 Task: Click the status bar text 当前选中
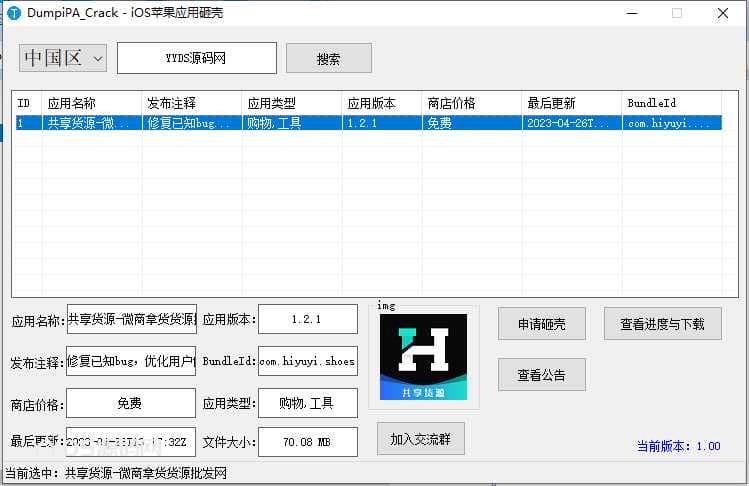(x=116, y=473)
